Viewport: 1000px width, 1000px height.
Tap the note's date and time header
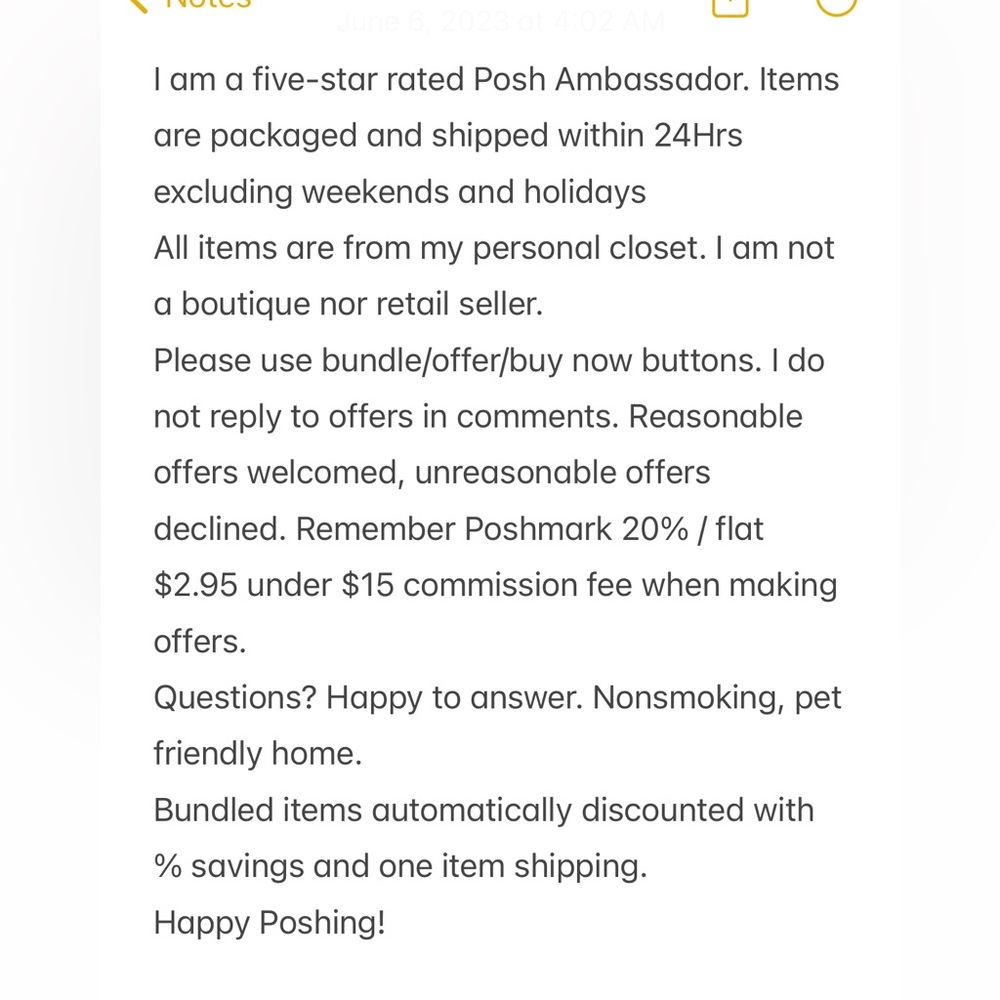[500, 22]
